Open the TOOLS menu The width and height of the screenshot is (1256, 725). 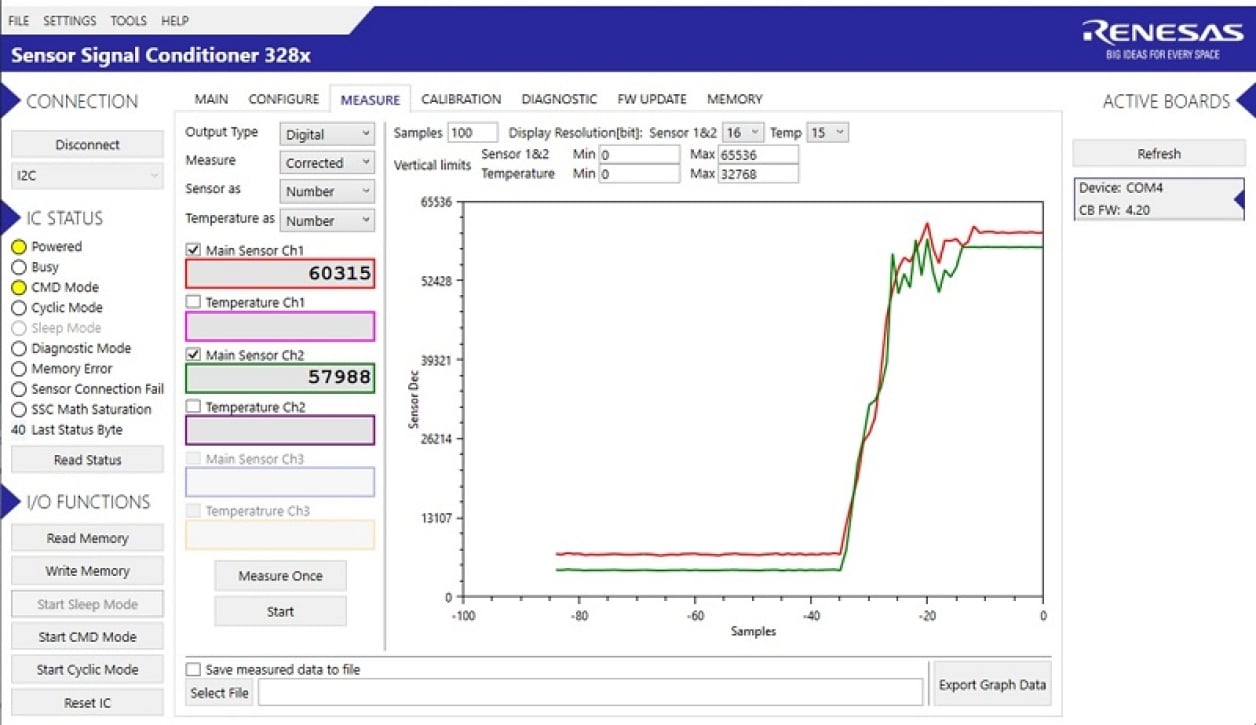[x=128, y=20]
